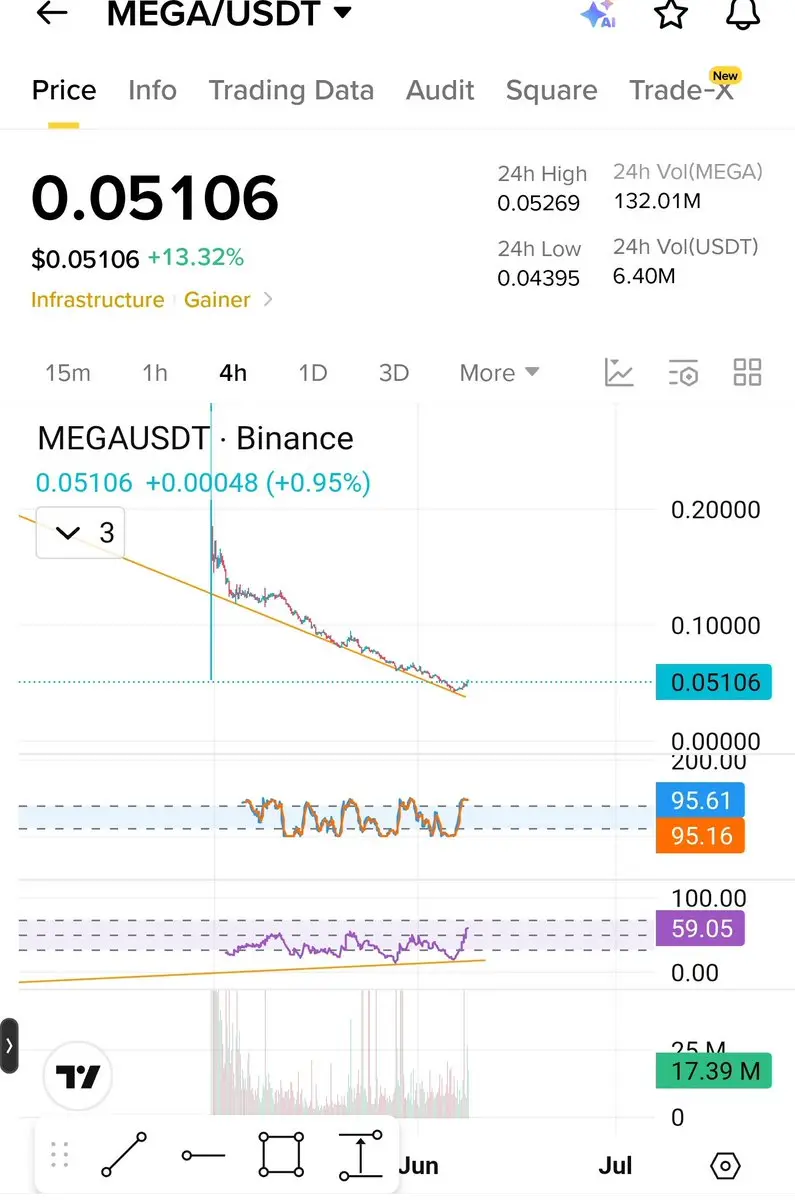Expand the collapsed indicators legend showing 3
Image resolution: width=795 pixels, height=1200 pixels.
(81, 533)
